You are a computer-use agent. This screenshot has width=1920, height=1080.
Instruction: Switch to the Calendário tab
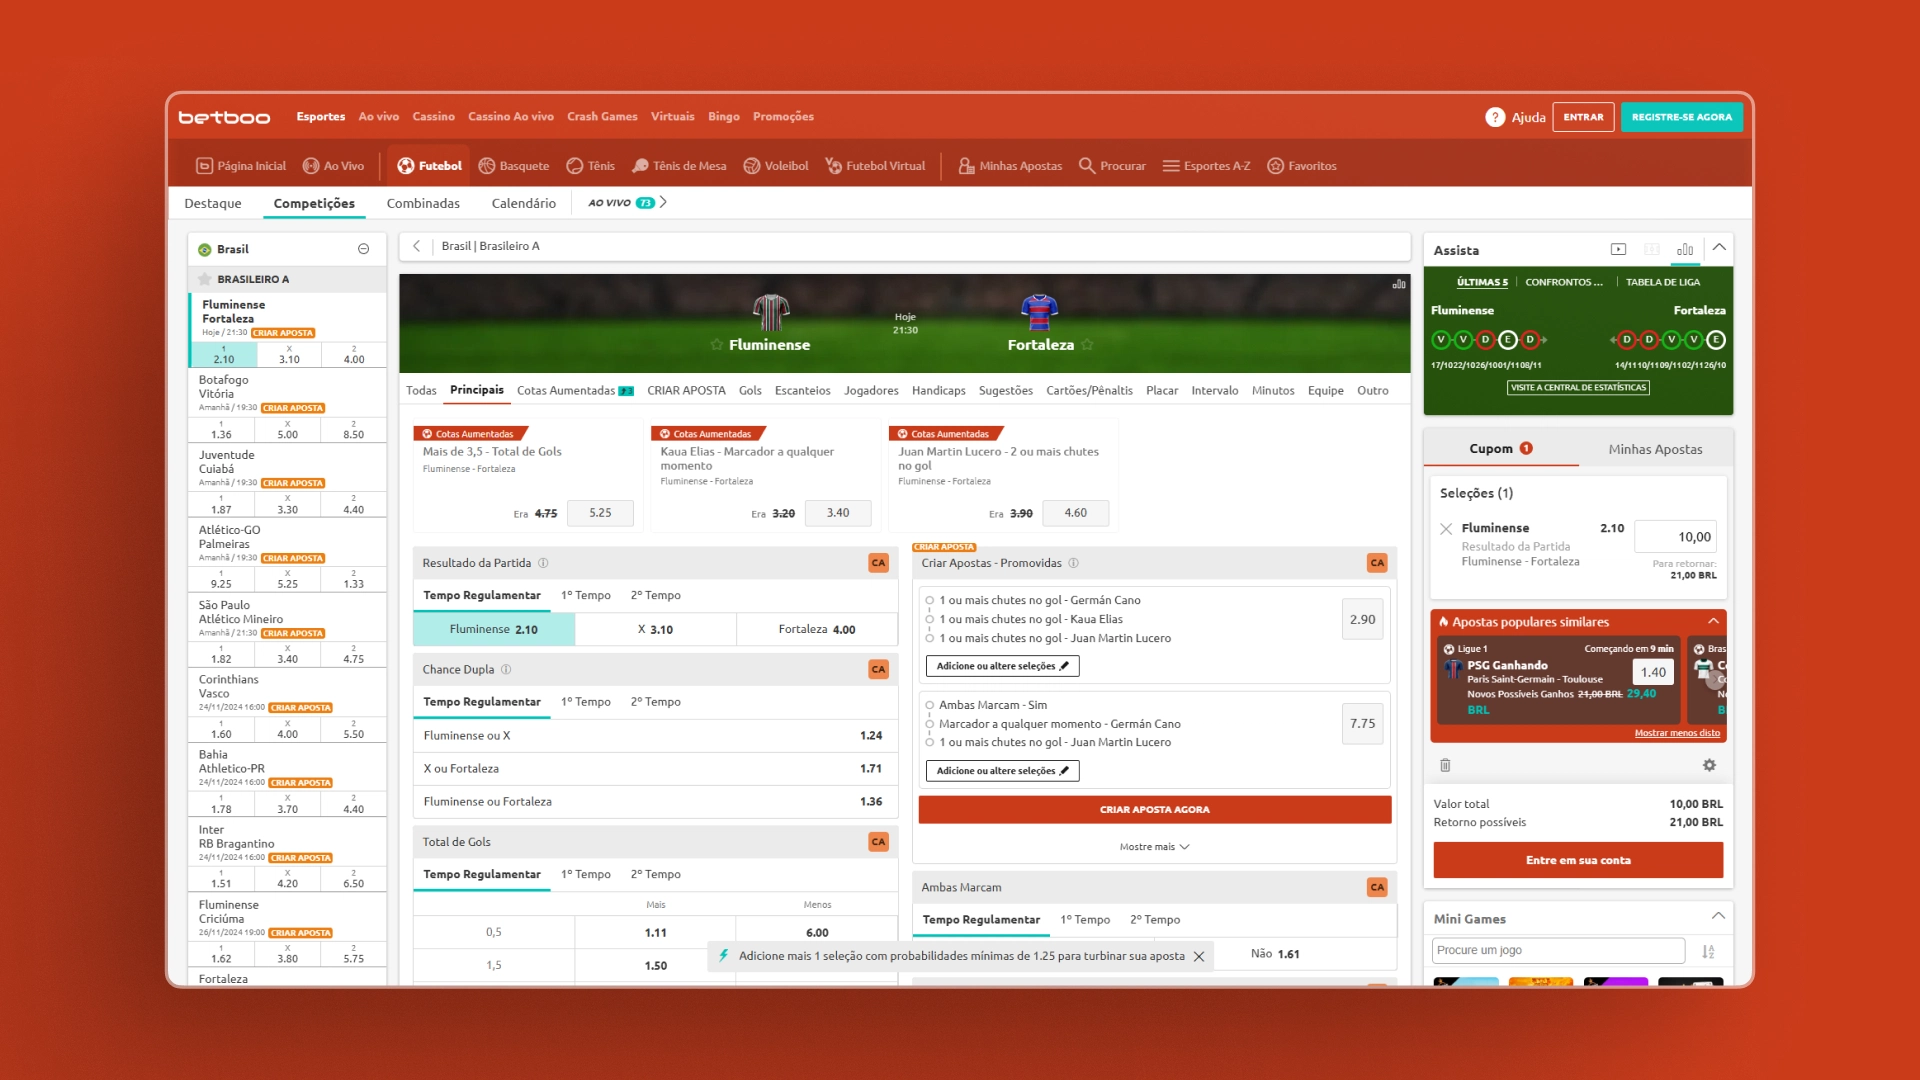[x=523, y=203]
